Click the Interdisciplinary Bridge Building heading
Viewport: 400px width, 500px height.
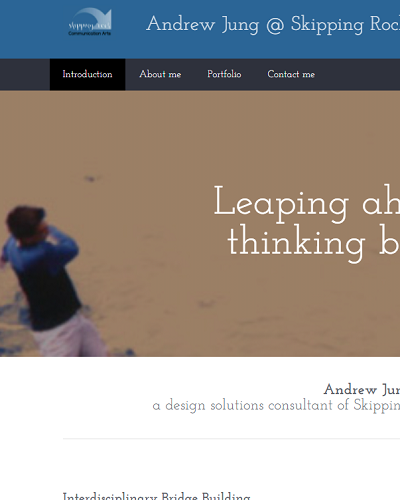click(x=157, y=496)
